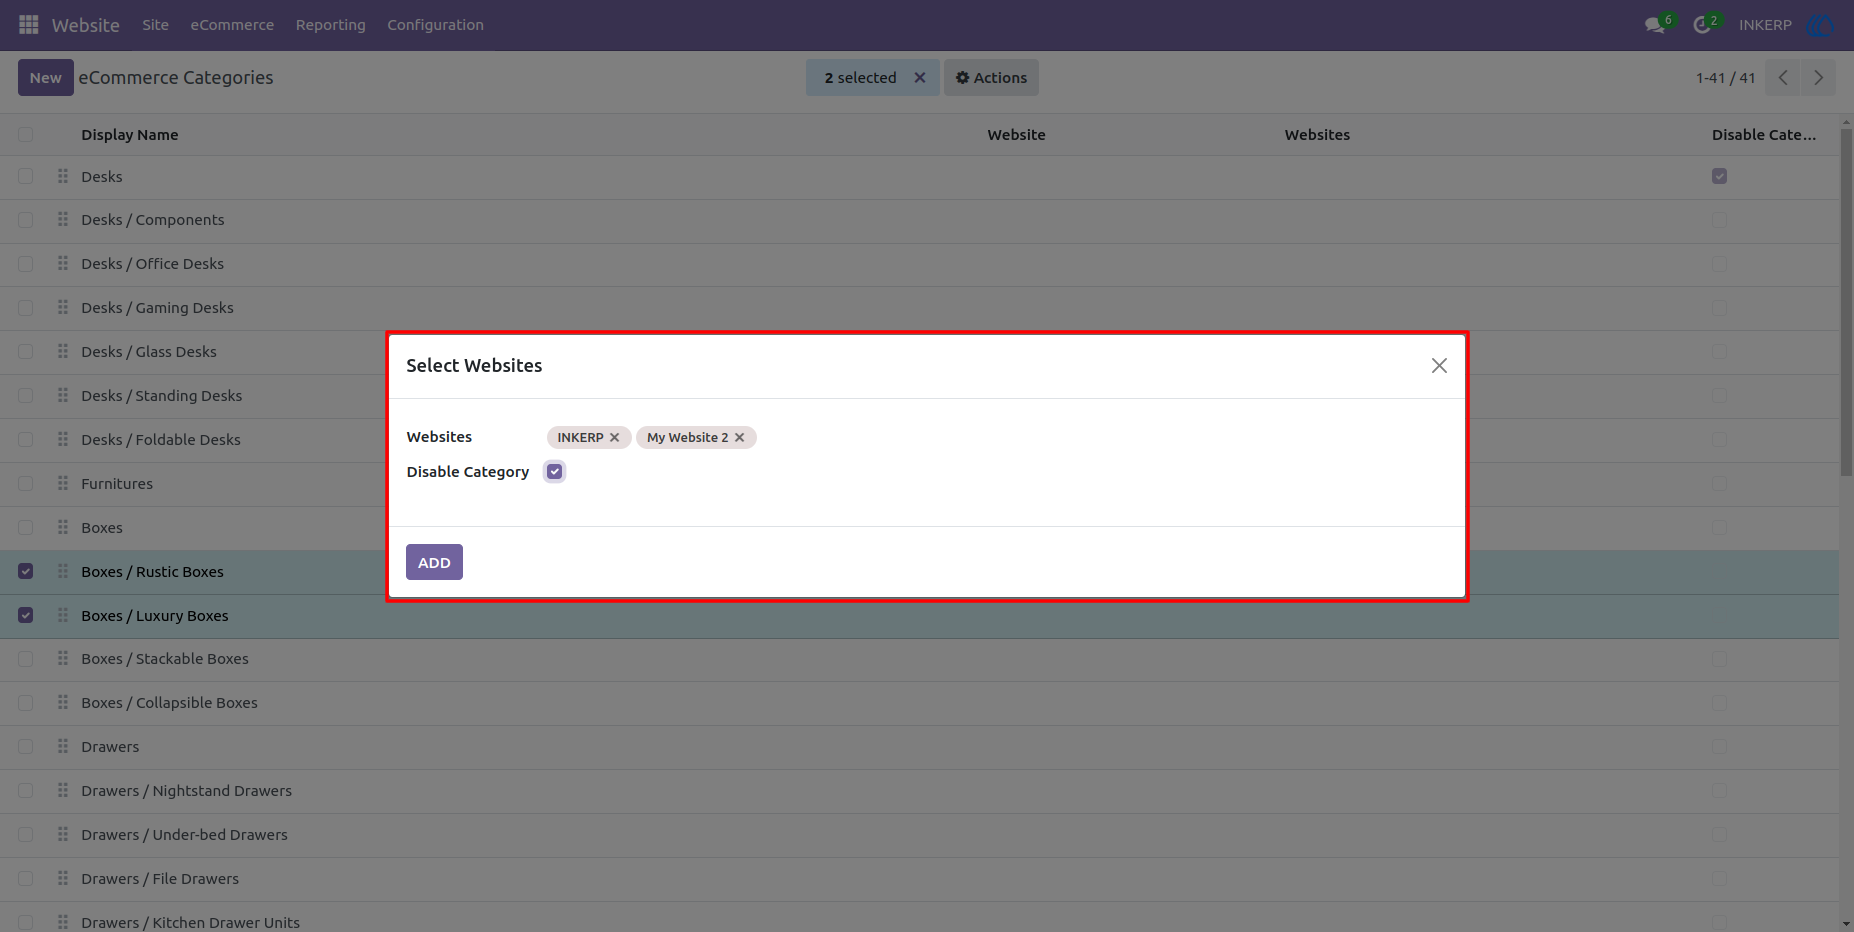The width and height of the screenshot is (1854, 932).
Task: Go to next page arrow
Action: tap(1818, 78)
